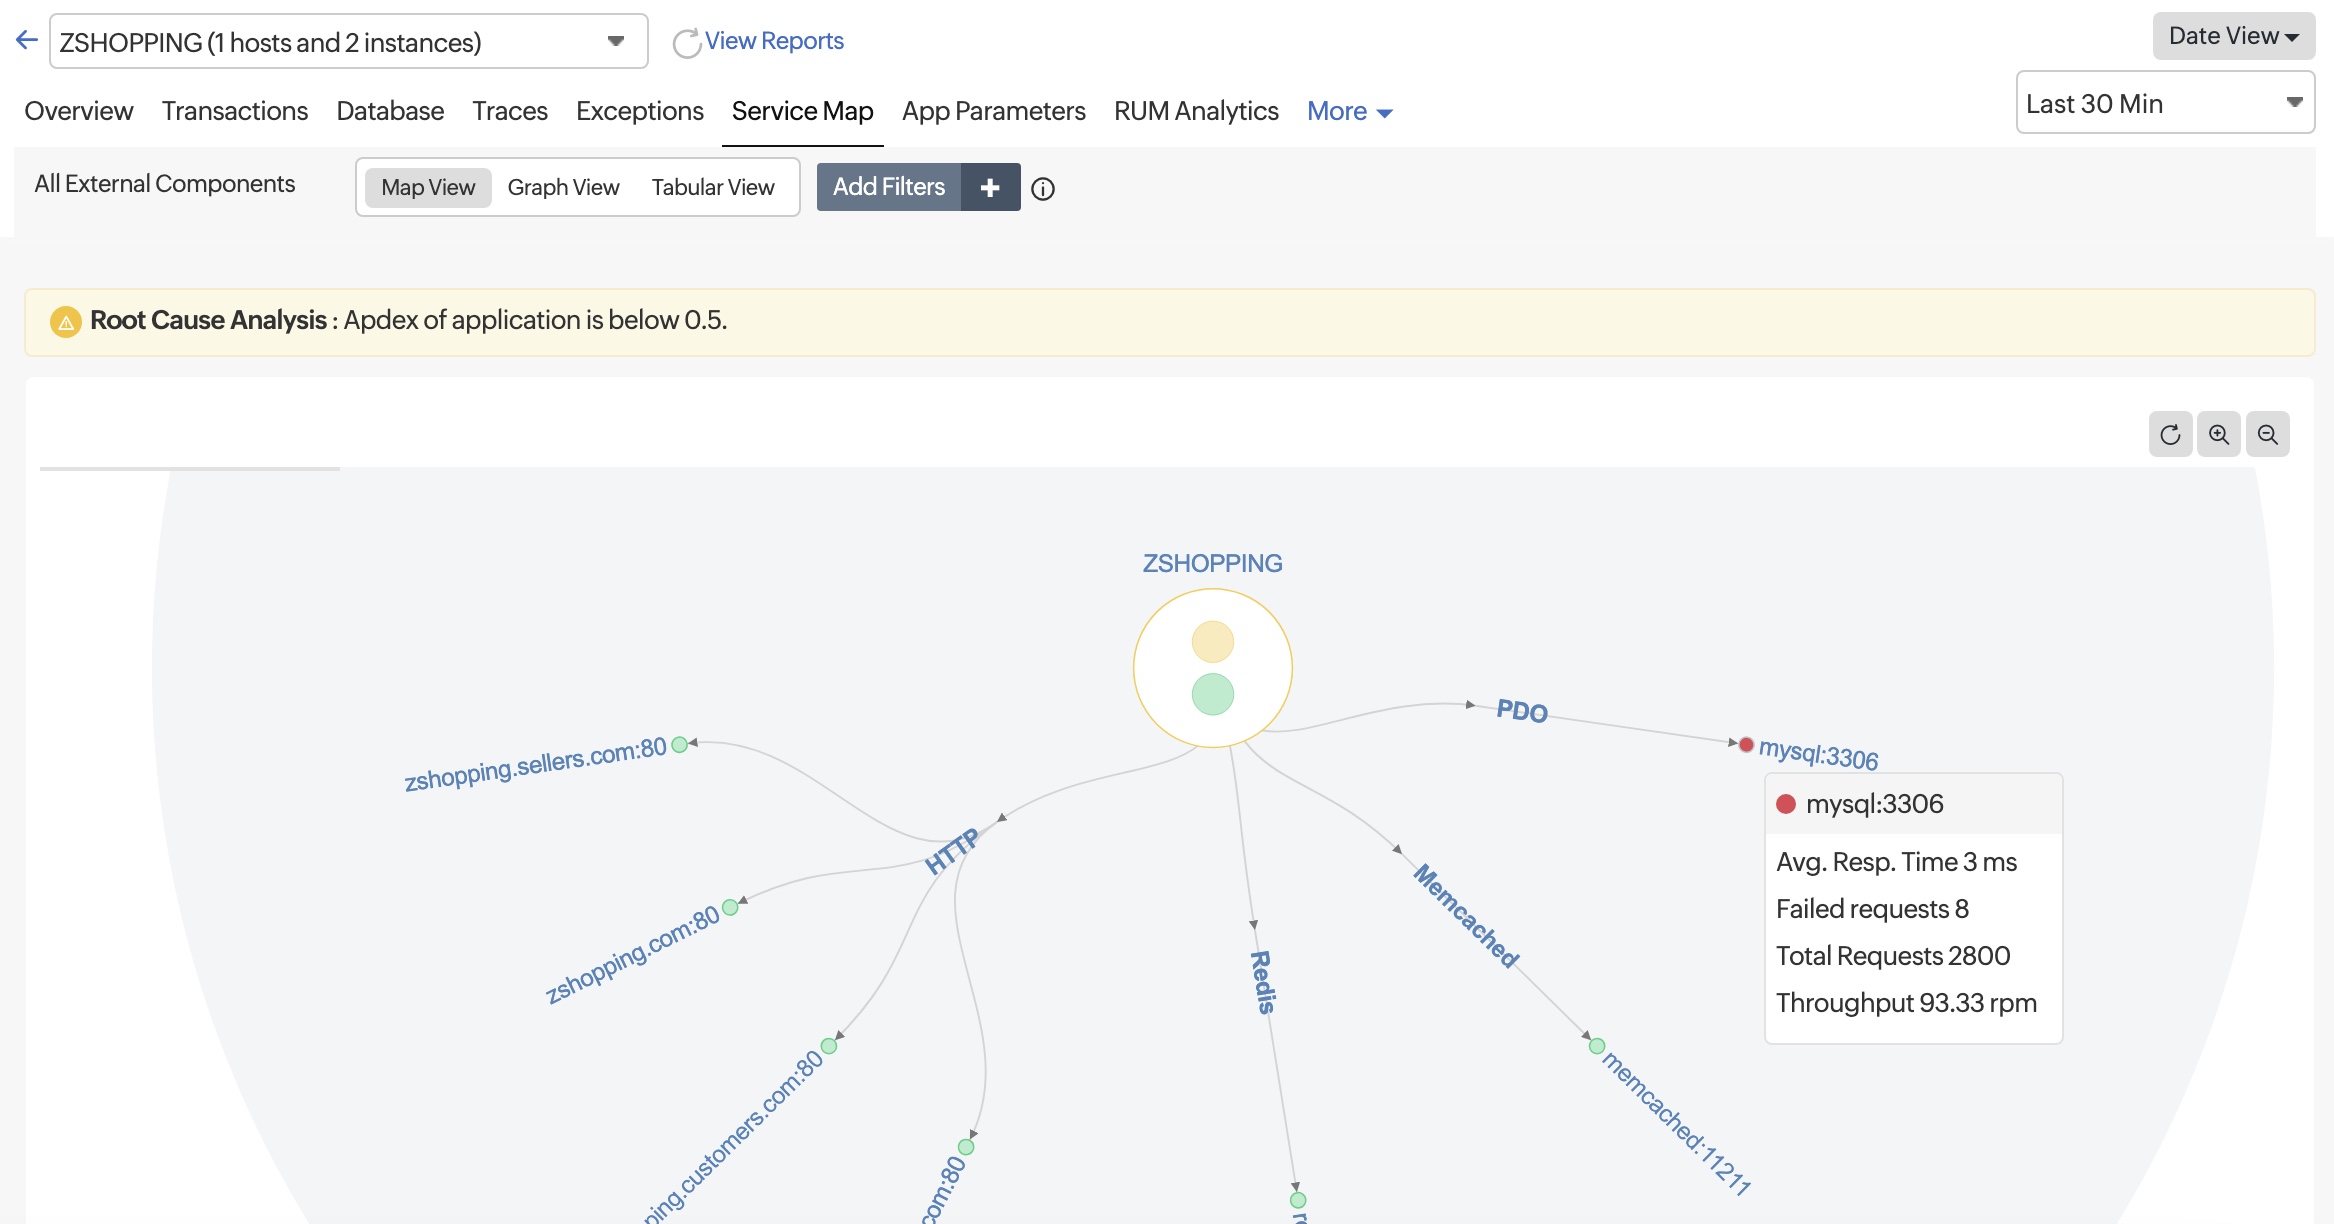Viewport: 2334px width, 1224px height.
Task: Zoom into the service map
Action: [2219, 434]
